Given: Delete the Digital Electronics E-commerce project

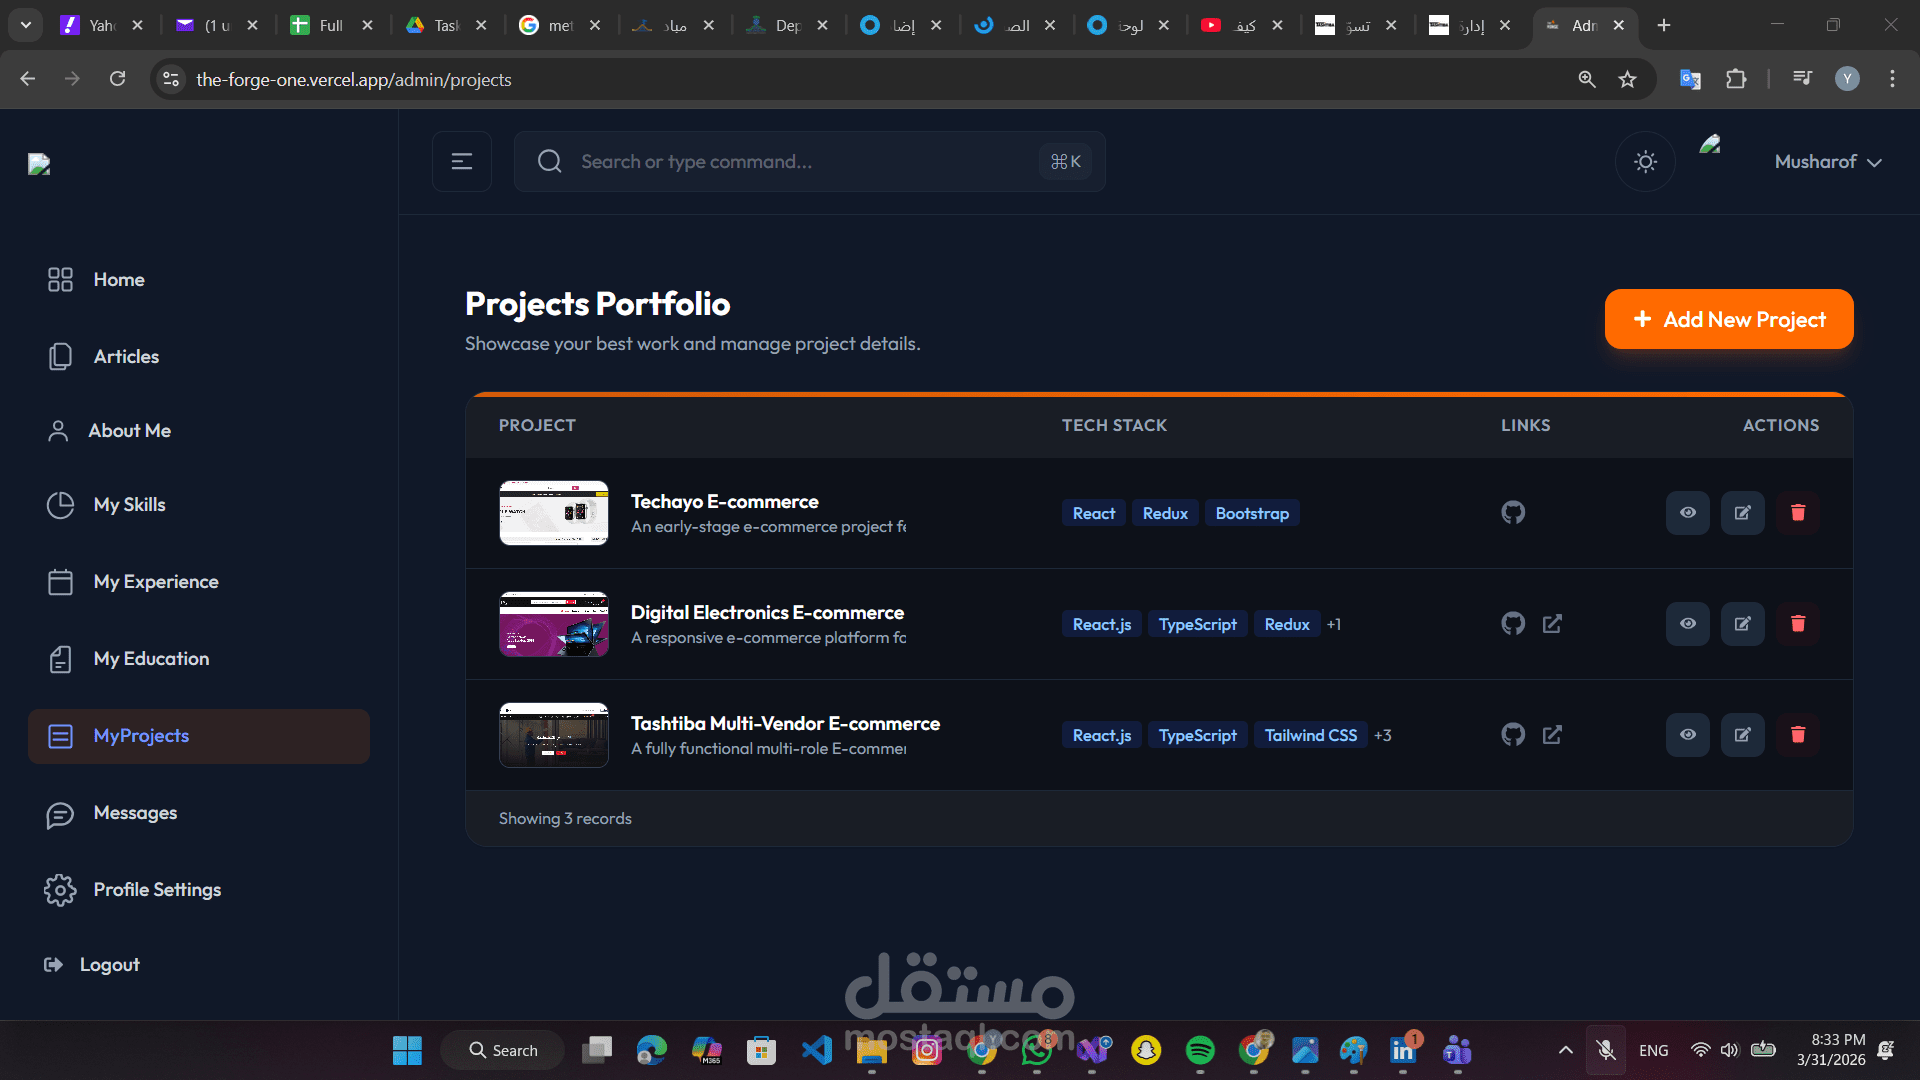Looking at the screenshot, I should pos(1797,624).
